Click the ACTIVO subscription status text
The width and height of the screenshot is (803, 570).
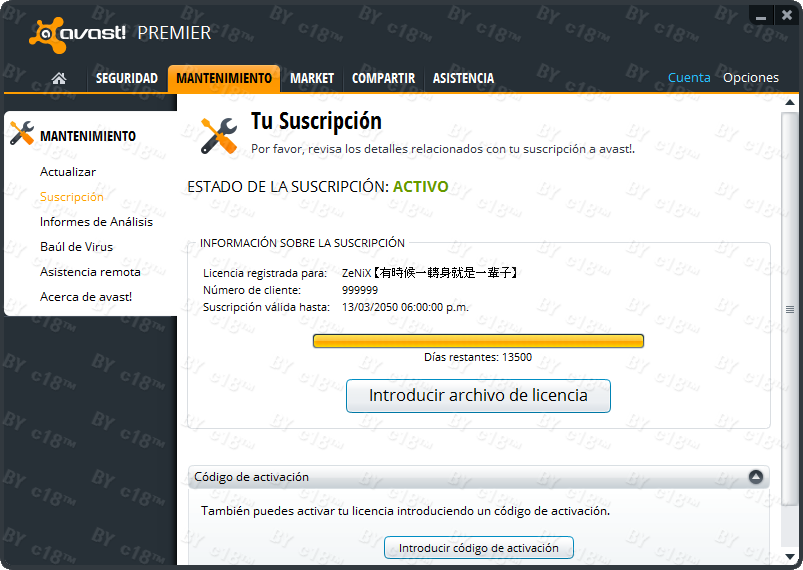coord(420,187)
